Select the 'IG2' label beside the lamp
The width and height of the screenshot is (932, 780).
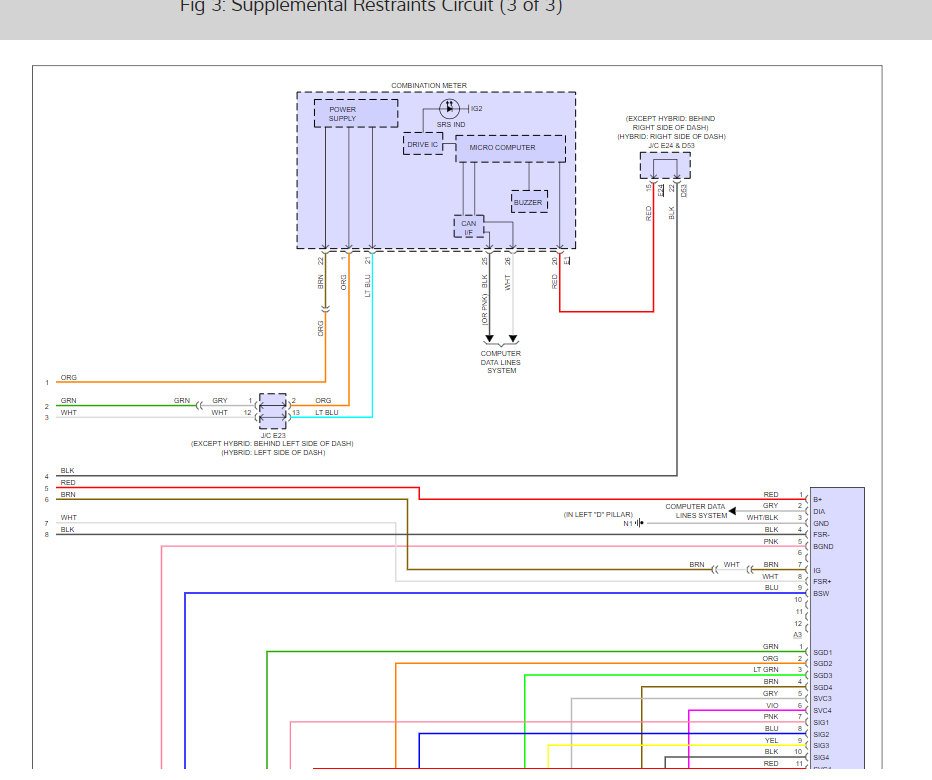[x=477, y=109]
